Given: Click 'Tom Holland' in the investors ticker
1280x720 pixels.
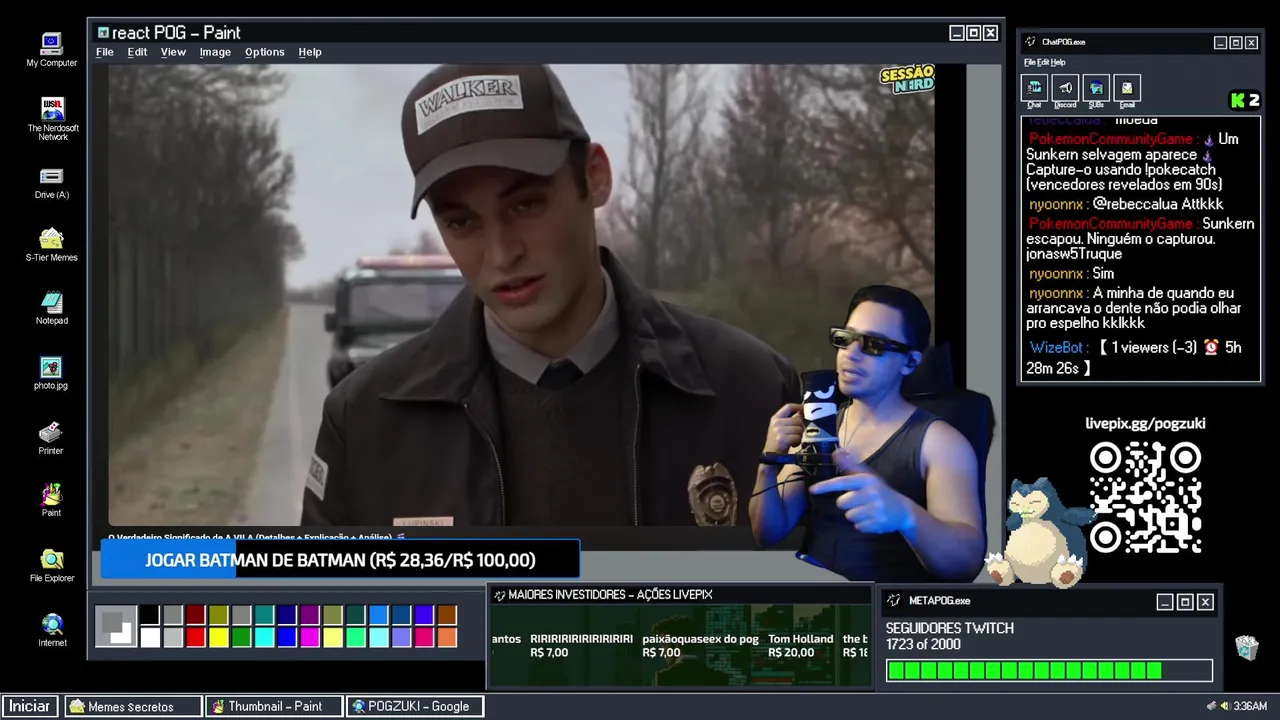Looking at the screenshot, I should click(800, 639).
